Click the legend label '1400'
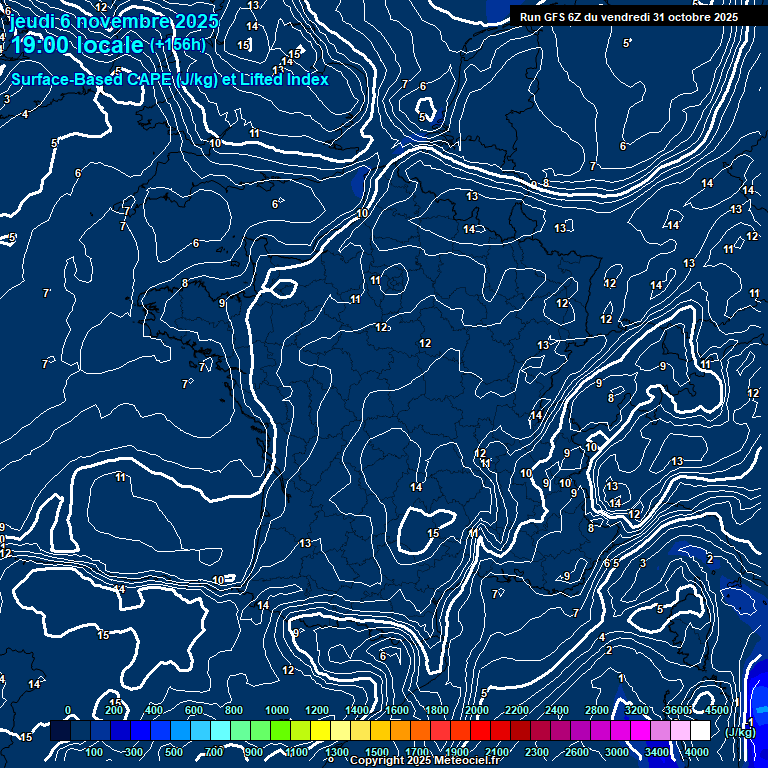Viewport: 768px width, 768px height. (x=357, y=710)
